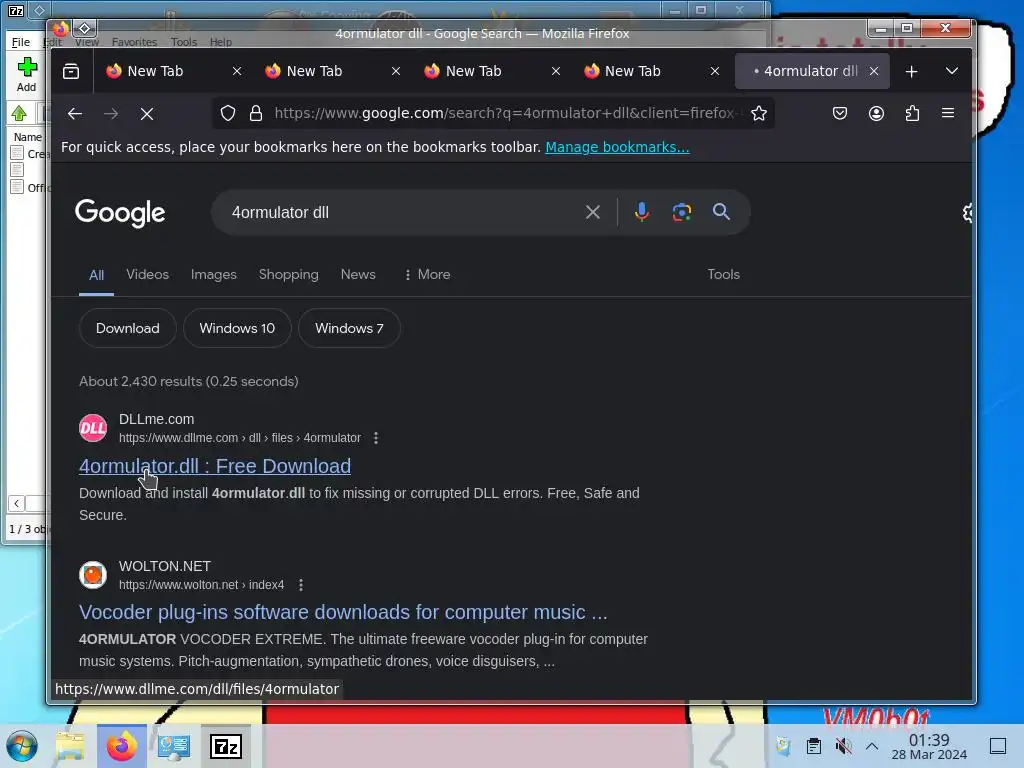Open File Explorer from the taskbar
1024x768 pixels.
click(70, 746)
